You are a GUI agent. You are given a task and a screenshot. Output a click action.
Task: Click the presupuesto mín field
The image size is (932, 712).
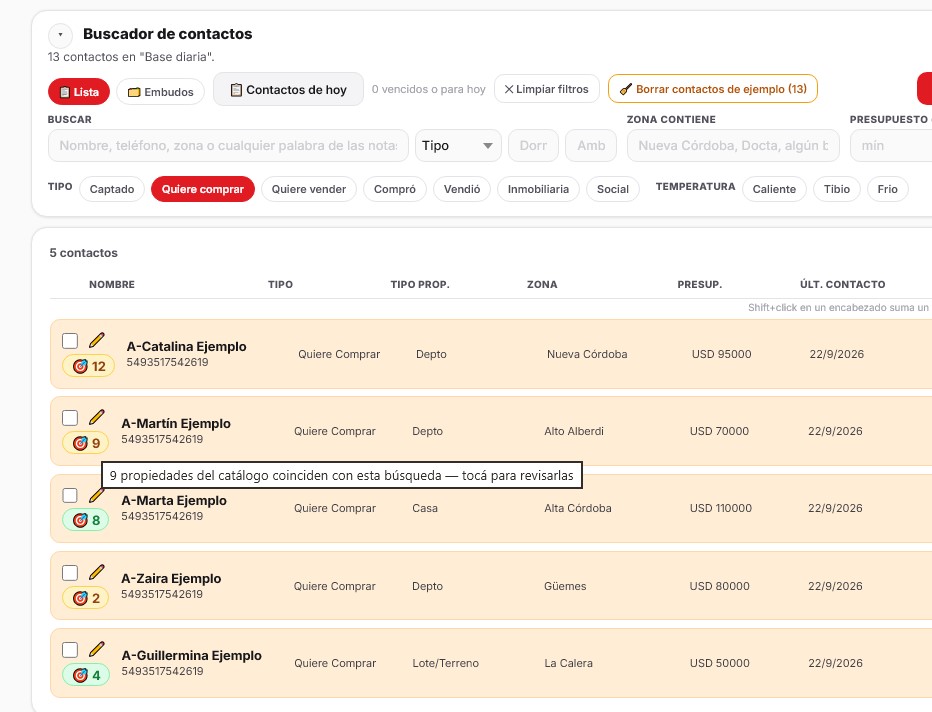(x=891, y=146)
